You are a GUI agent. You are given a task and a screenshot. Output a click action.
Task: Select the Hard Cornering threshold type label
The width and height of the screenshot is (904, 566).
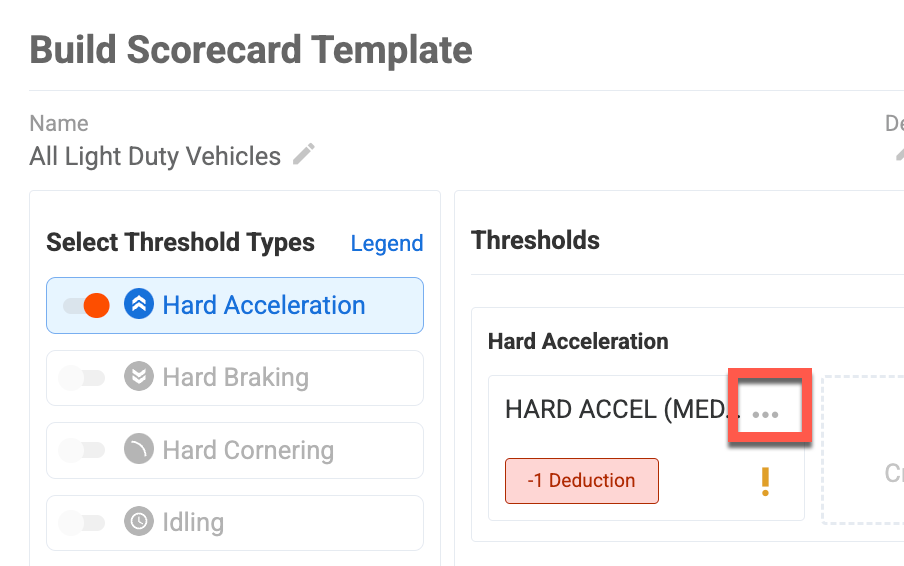click(248, 450)
